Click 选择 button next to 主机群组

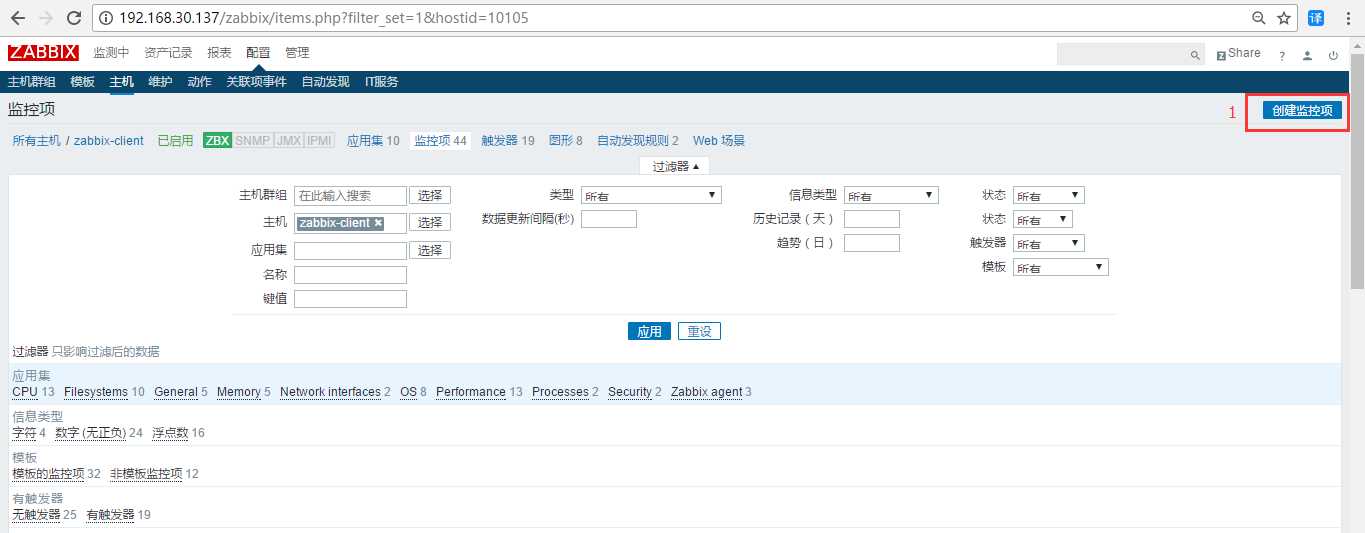430,196
